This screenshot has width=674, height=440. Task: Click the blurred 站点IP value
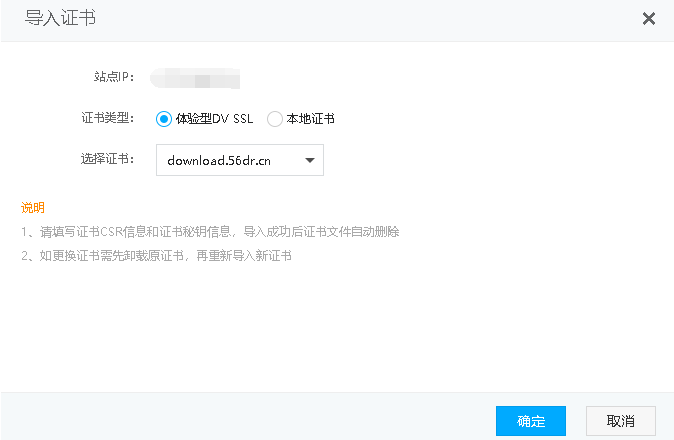195,78
